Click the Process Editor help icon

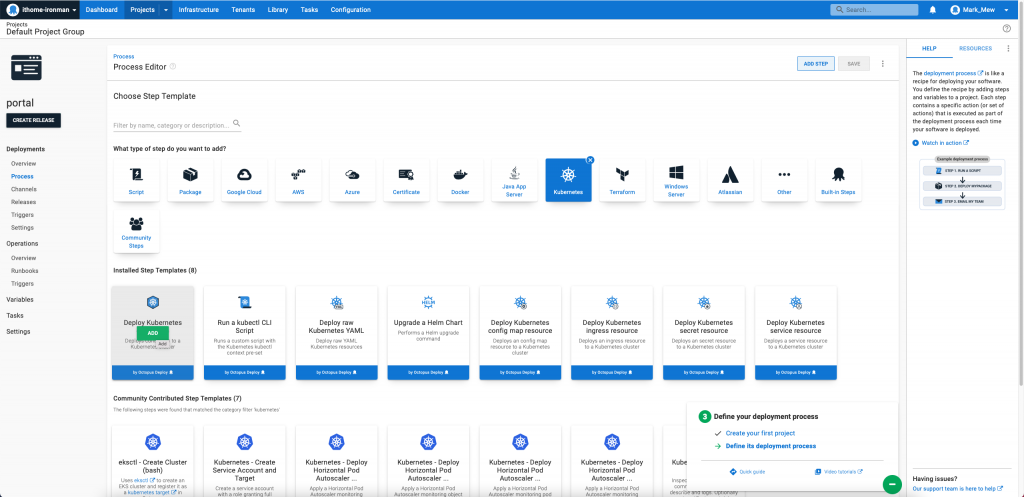173,67
